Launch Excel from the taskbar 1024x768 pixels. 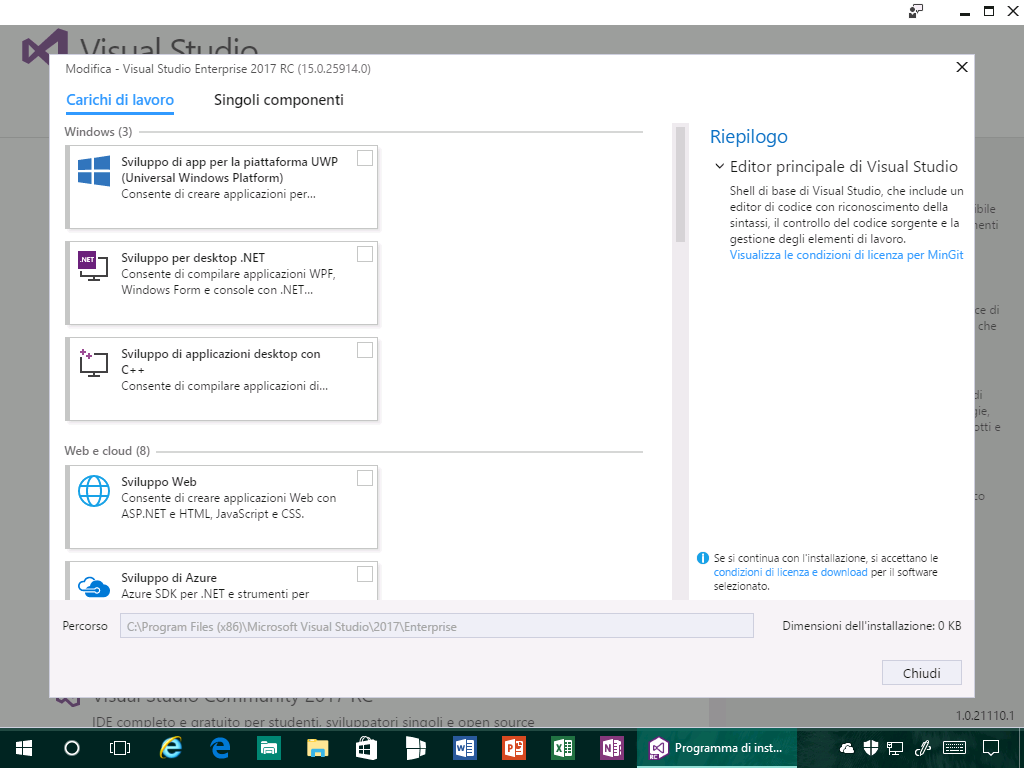click(563, 748)
